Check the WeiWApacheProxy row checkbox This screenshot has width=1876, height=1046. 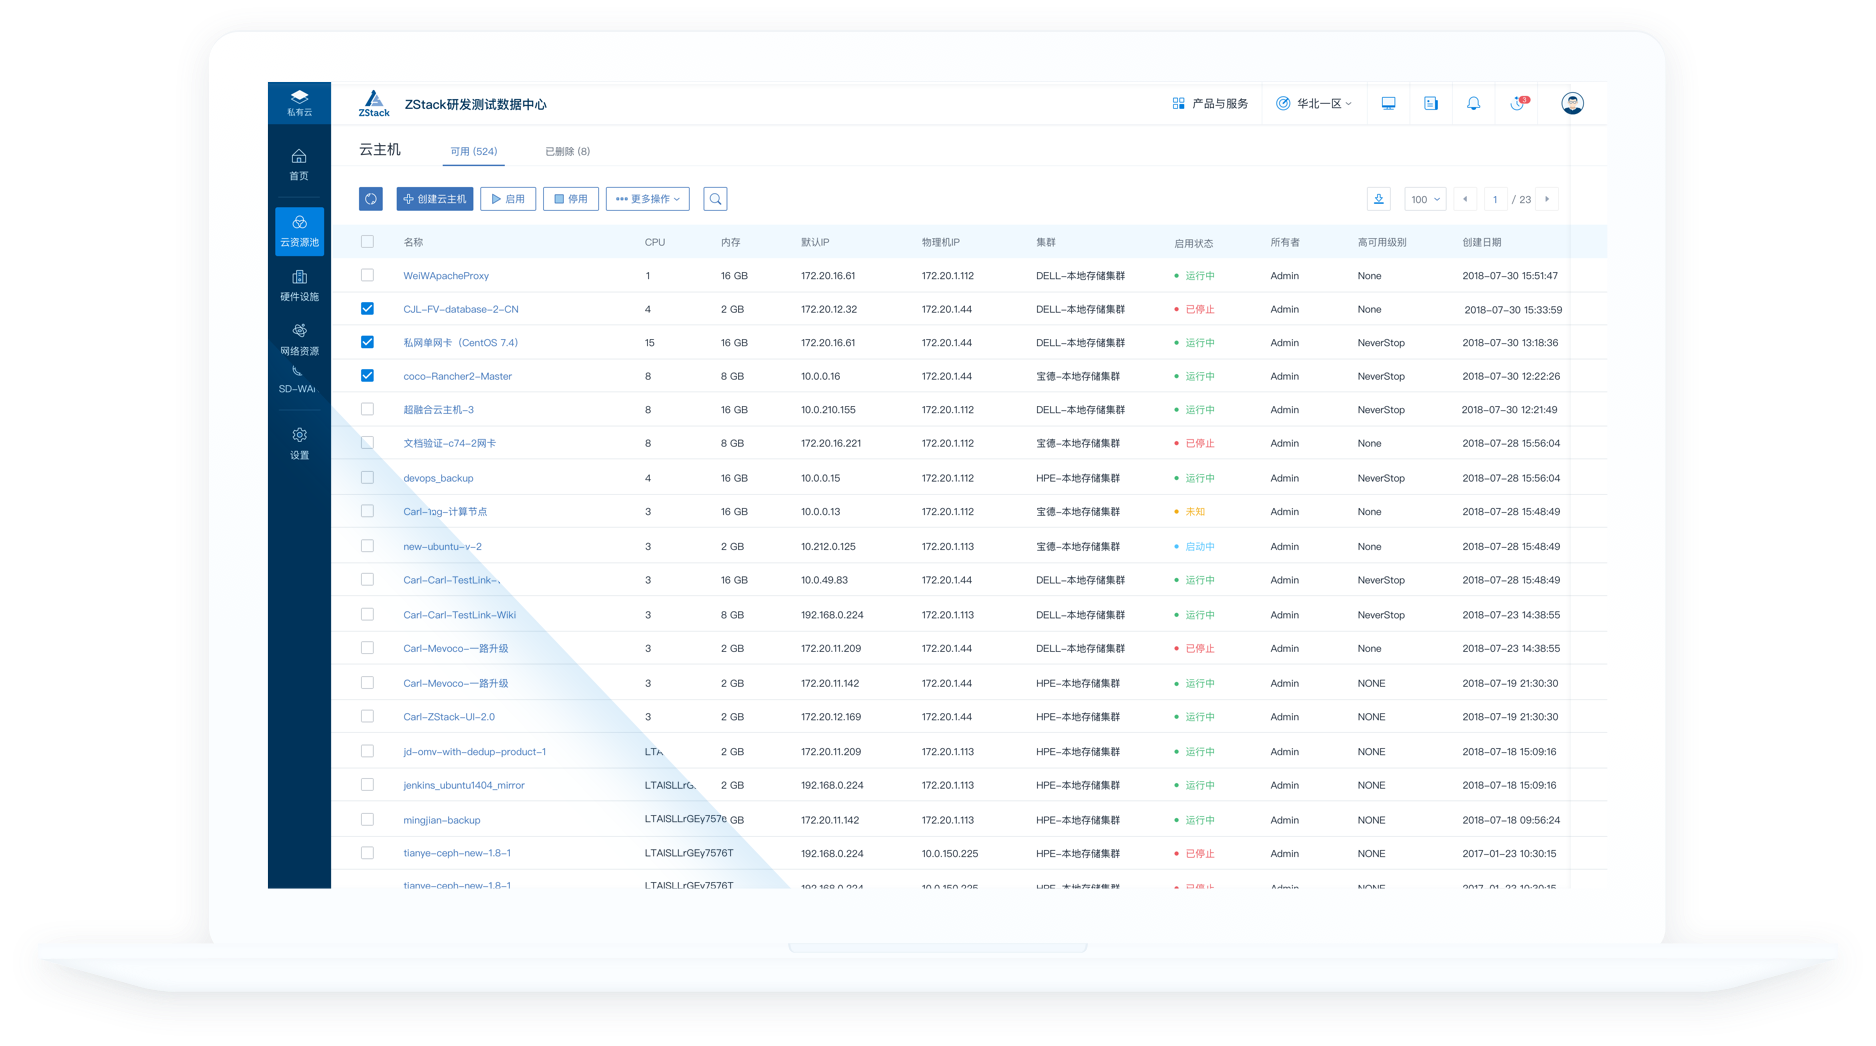(x=367, y=275)
